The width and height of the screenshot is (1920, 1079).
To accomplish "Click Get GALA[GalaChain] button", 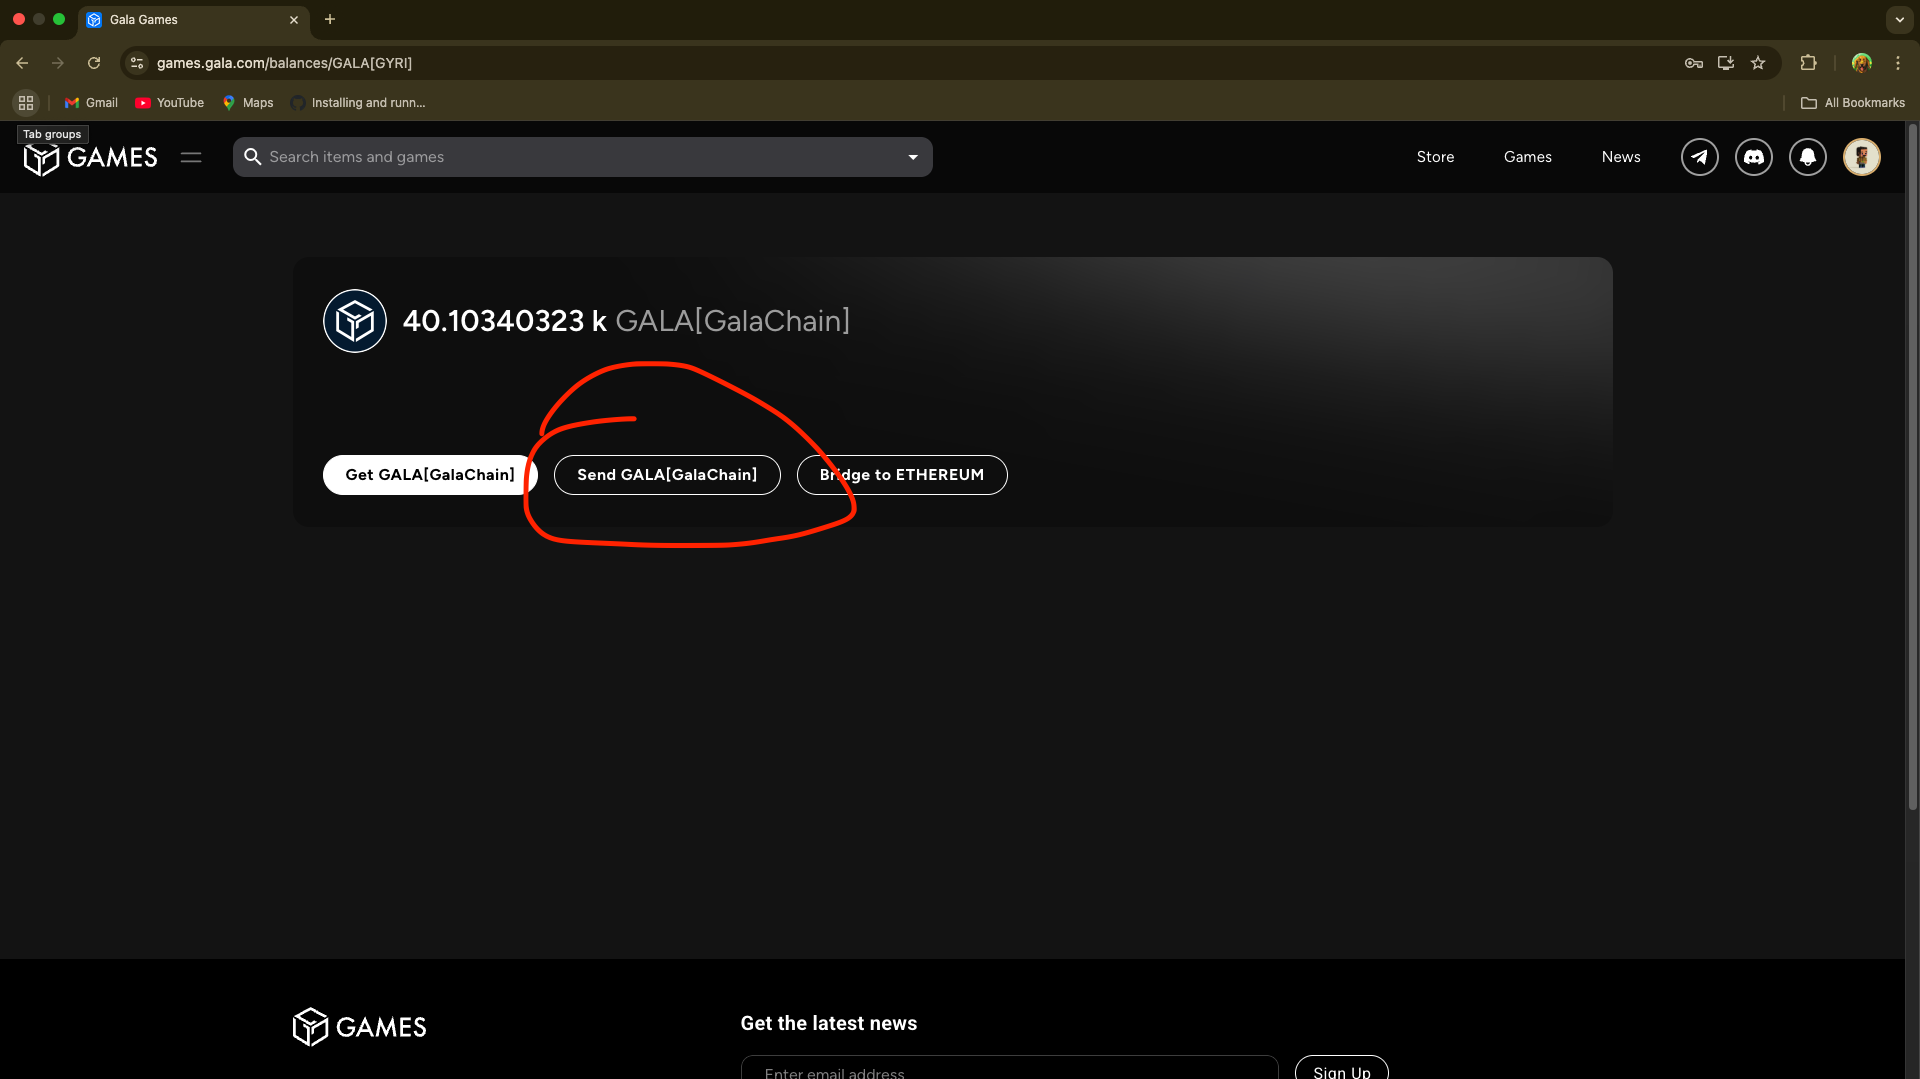I will [430, 475].
